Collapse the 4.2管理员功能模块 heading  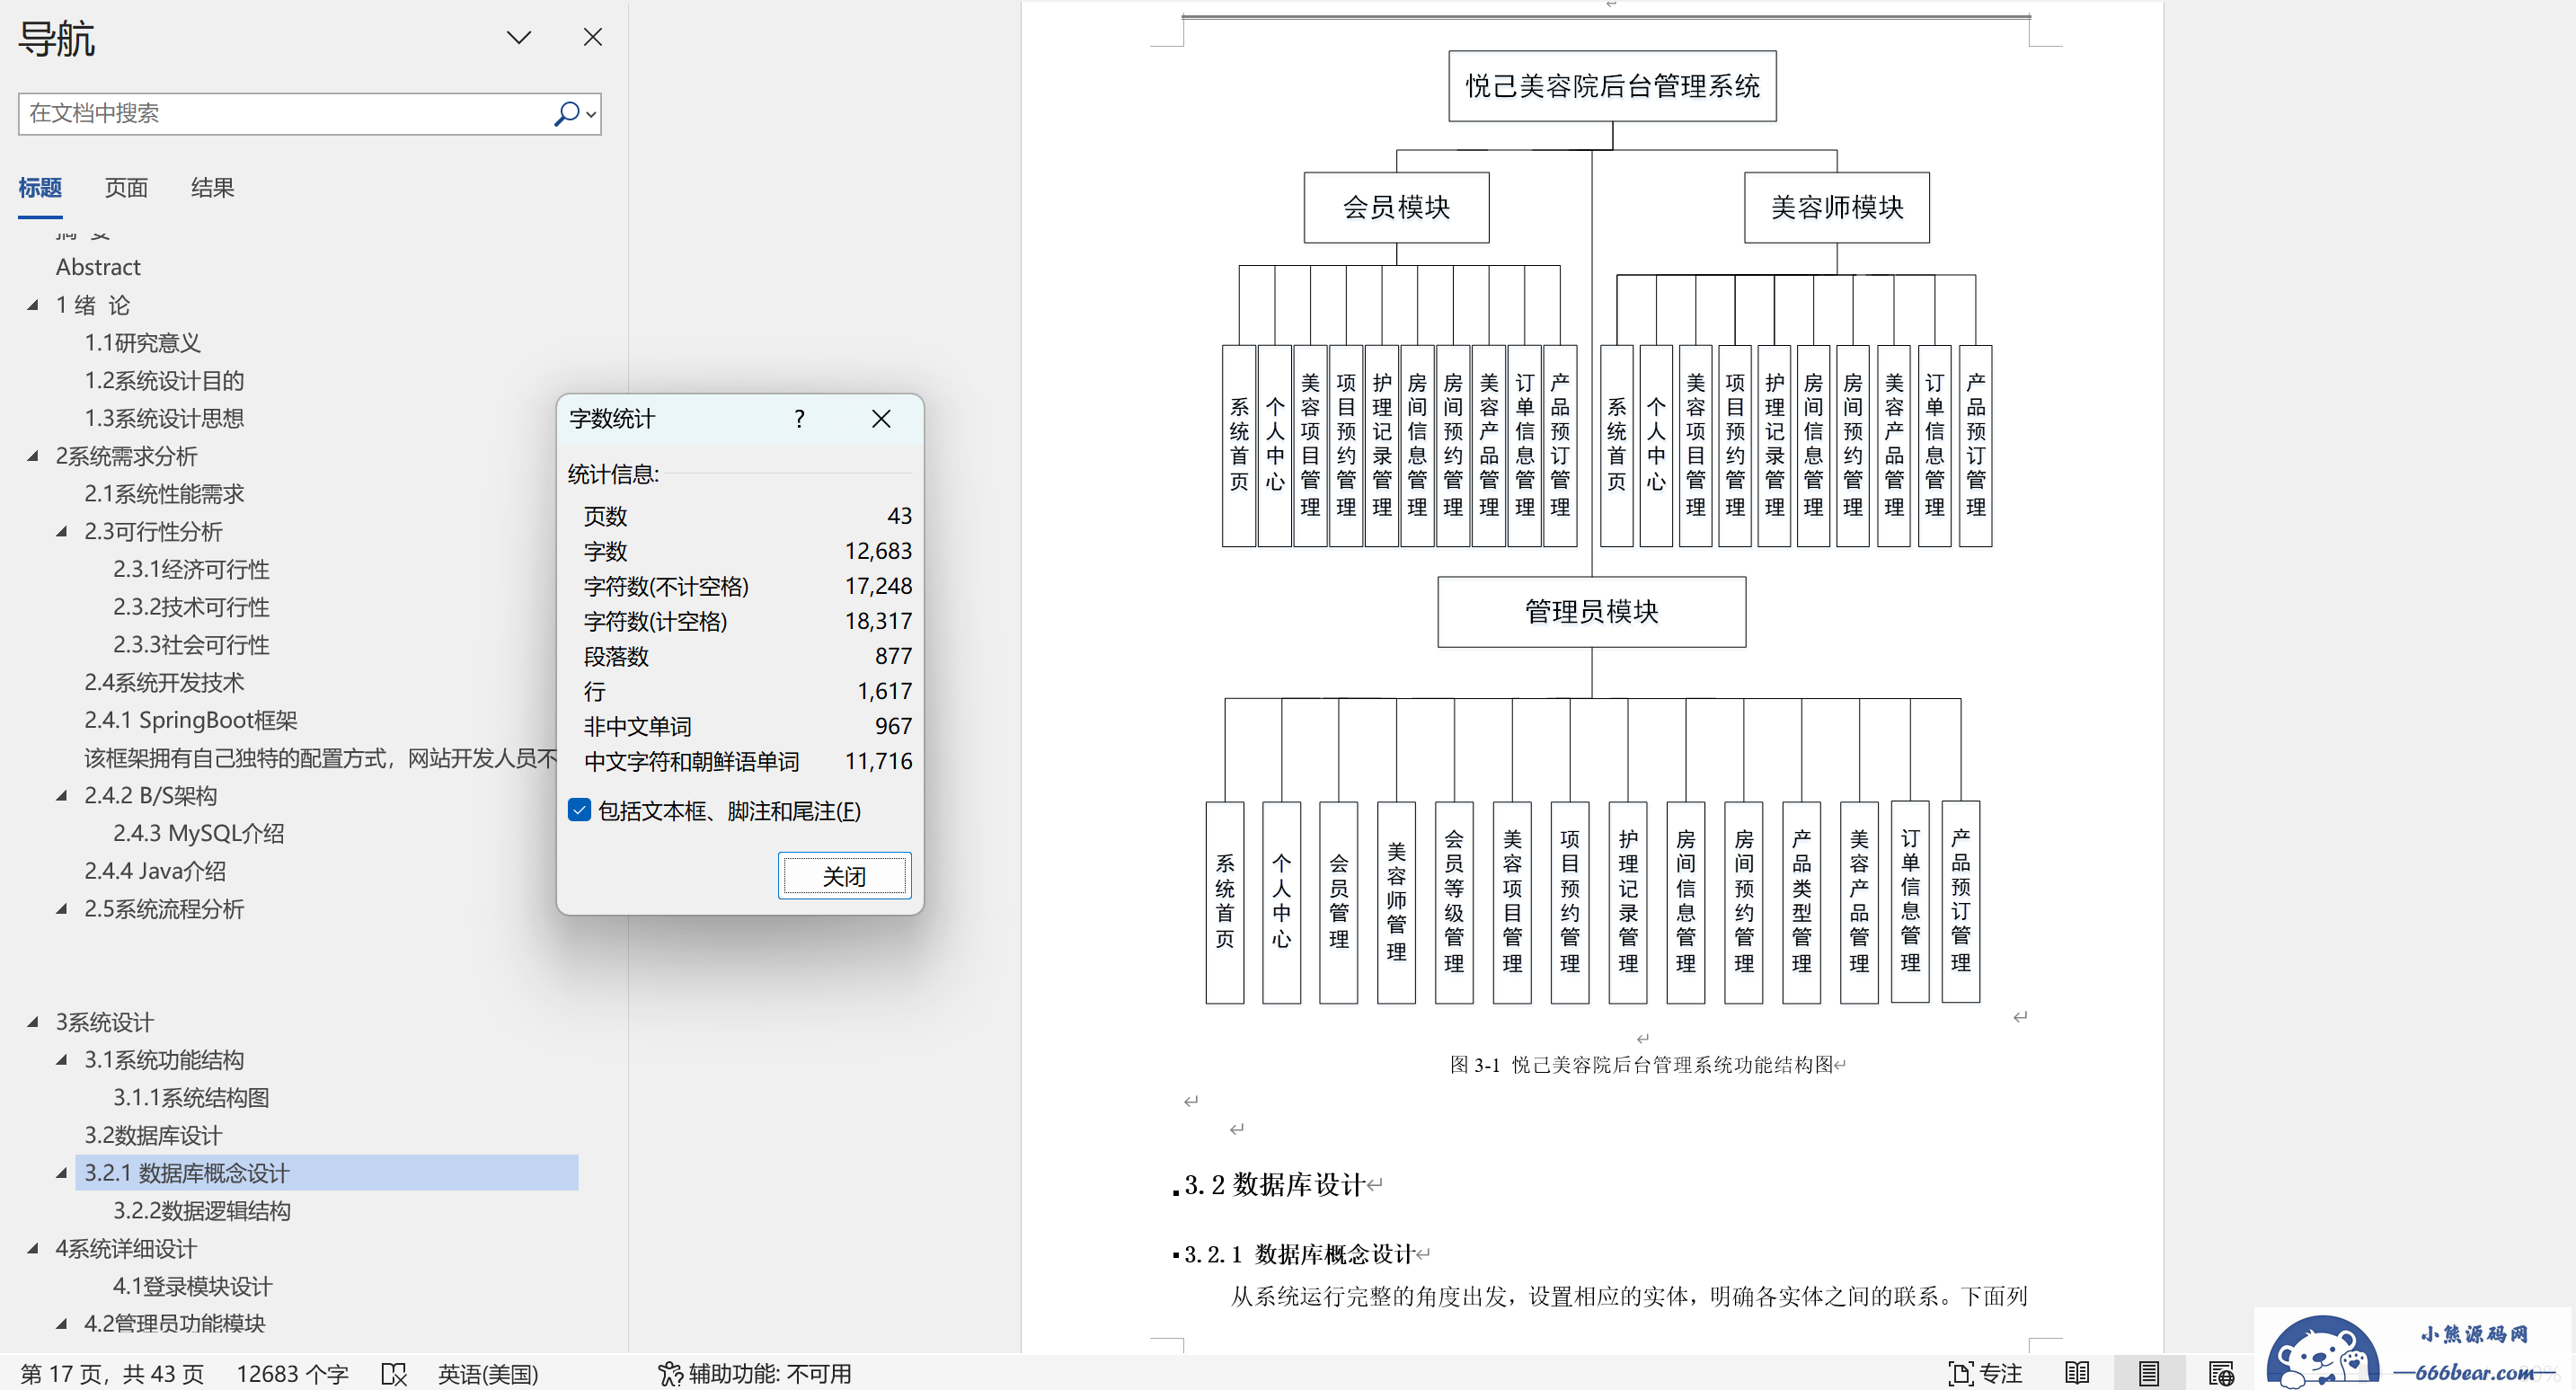[x=62, y=1323]
